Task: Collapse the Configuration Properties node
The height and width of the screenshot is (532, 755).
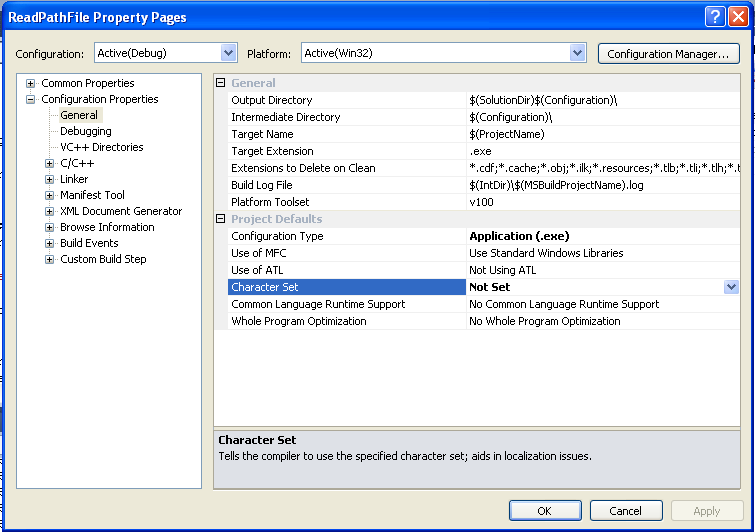Action: coord(30,99)
